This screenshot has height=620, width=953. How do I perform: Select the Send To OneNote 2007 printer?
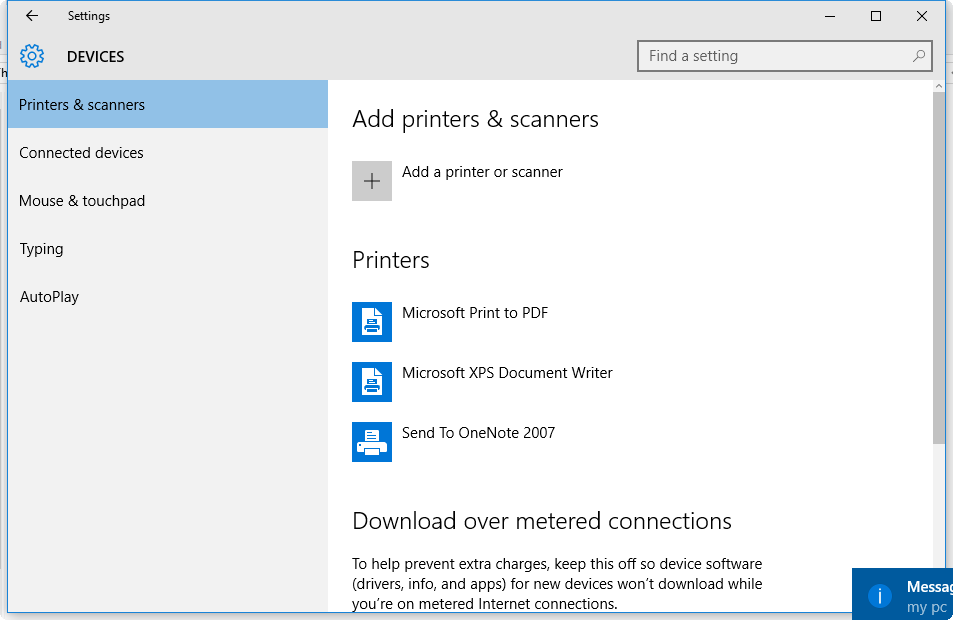[476, 432]
